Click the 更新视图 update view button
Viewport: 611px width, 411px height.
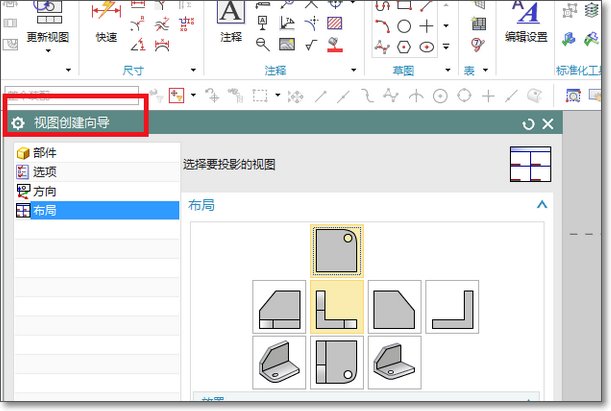[48, 23]
